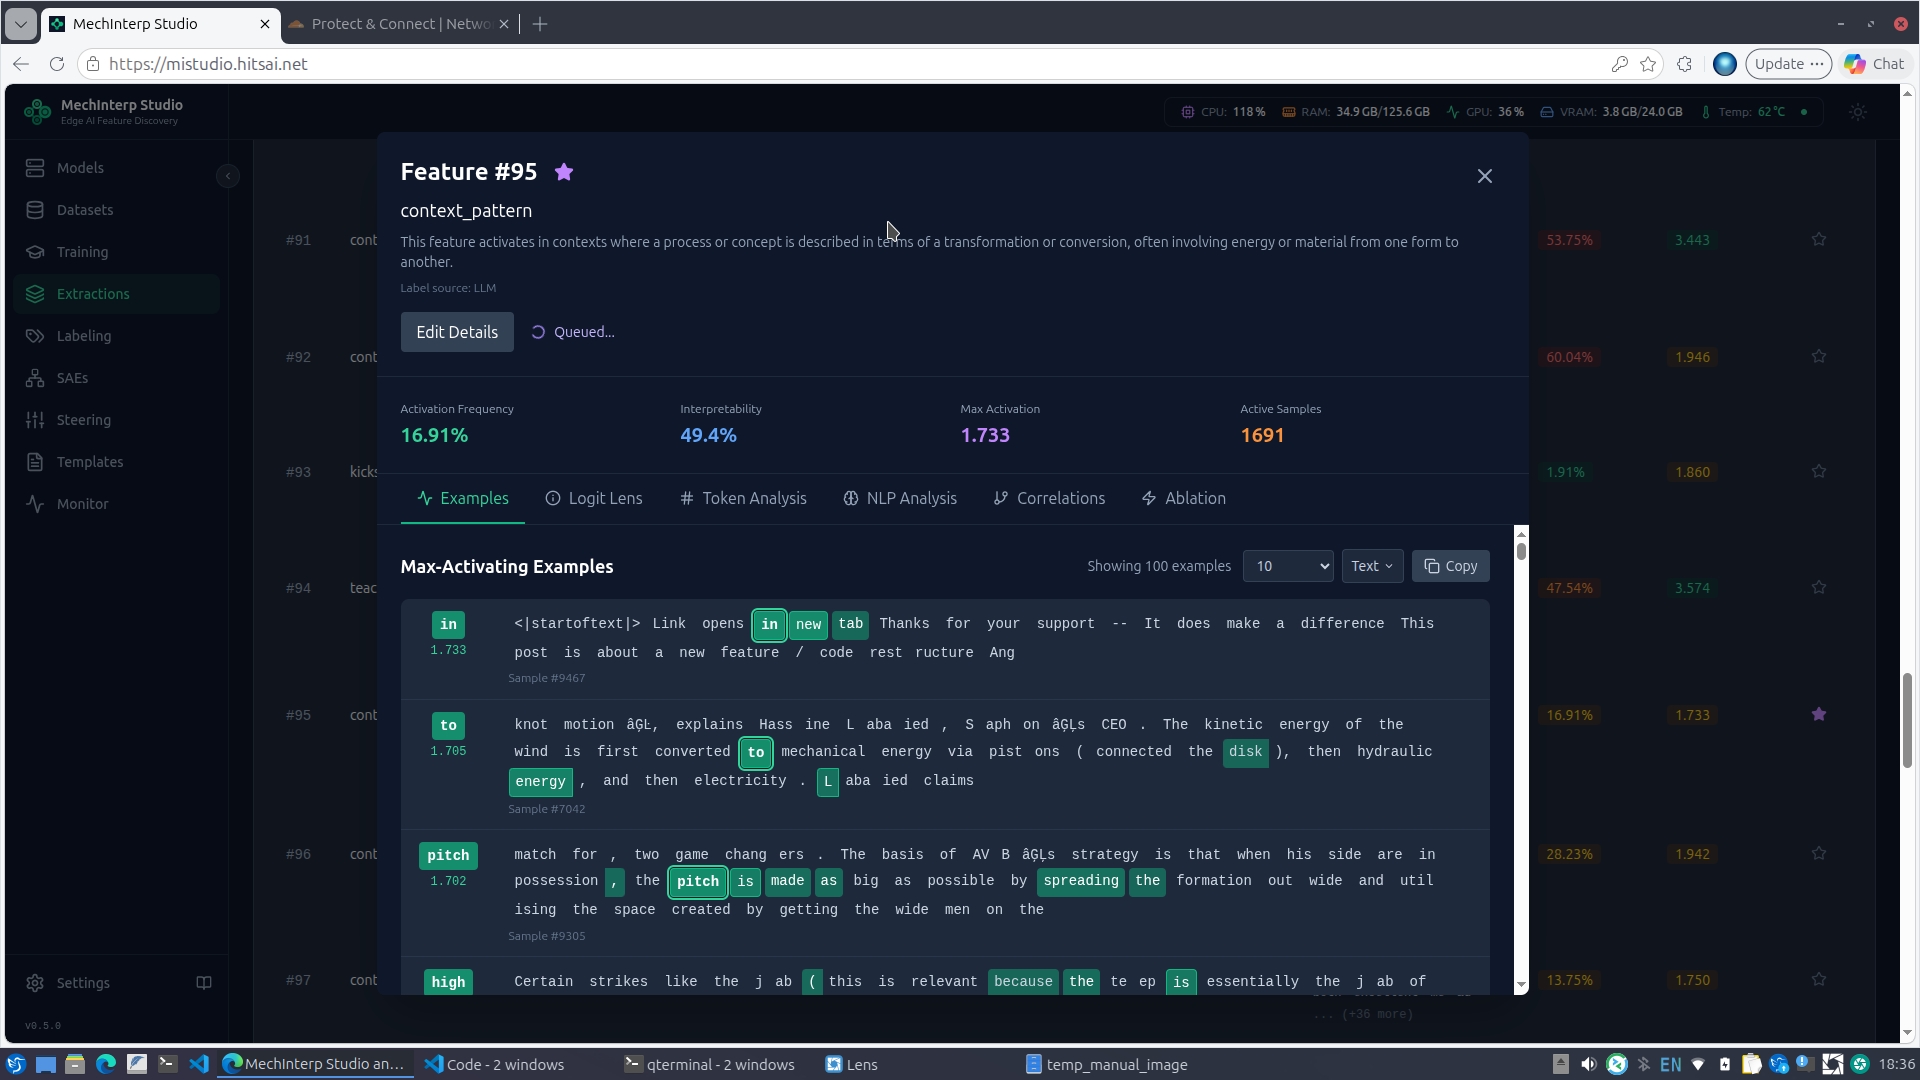Click the examples list scrollbar thumb
This screenshot has width=1920, height=1080.
tap(1521, 550)
